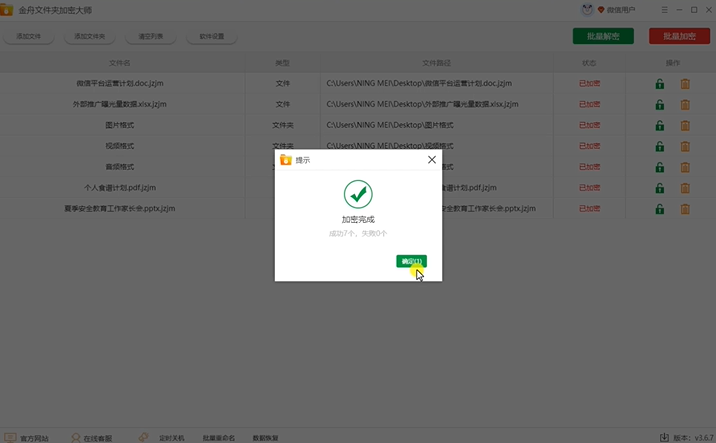Click the download icon beside version number
This screenshot has width=716, height=443.
click(x=664, y=438)
